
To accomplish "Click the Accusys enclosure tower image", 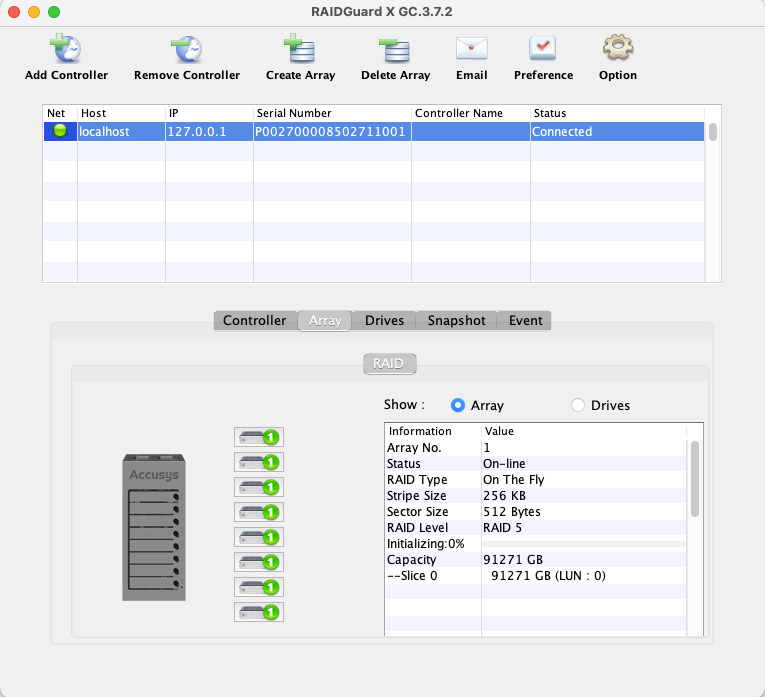I will tap(154, 527).
